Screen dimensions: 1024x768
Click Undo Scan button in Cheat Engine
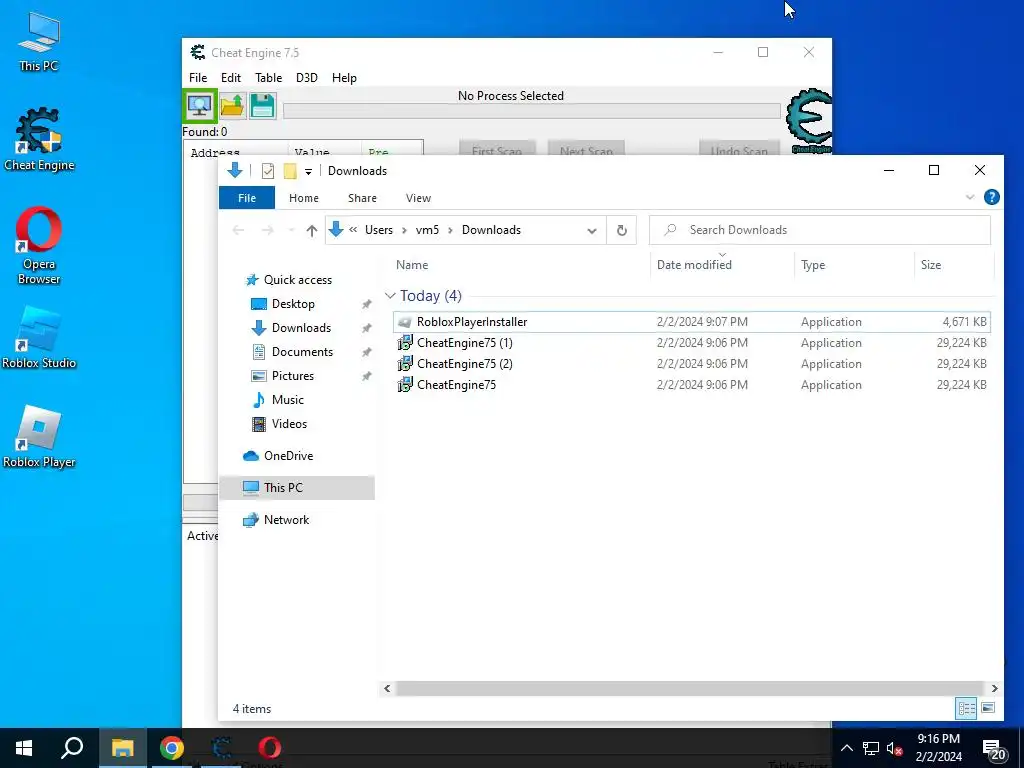(739, 148)
